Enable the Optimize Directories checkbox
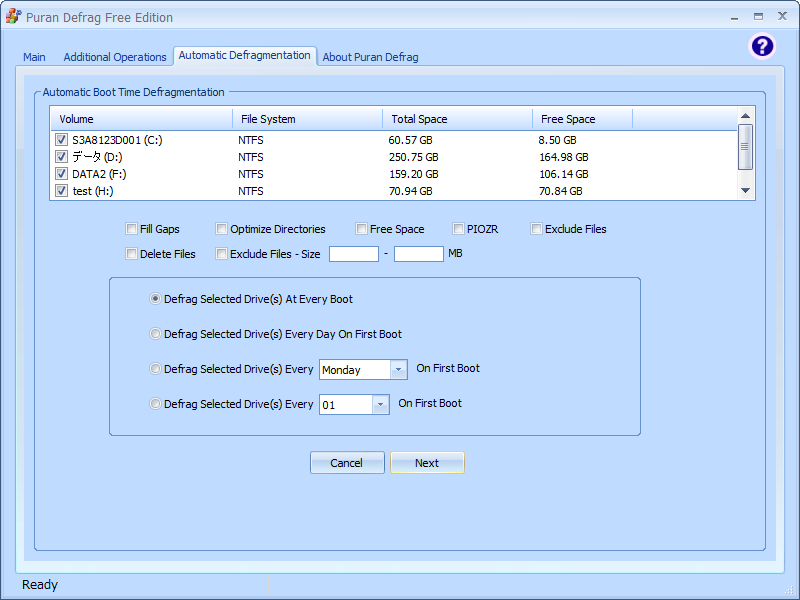Image resolution: width=800 pixels, height=600 pixels. (221, 229)
